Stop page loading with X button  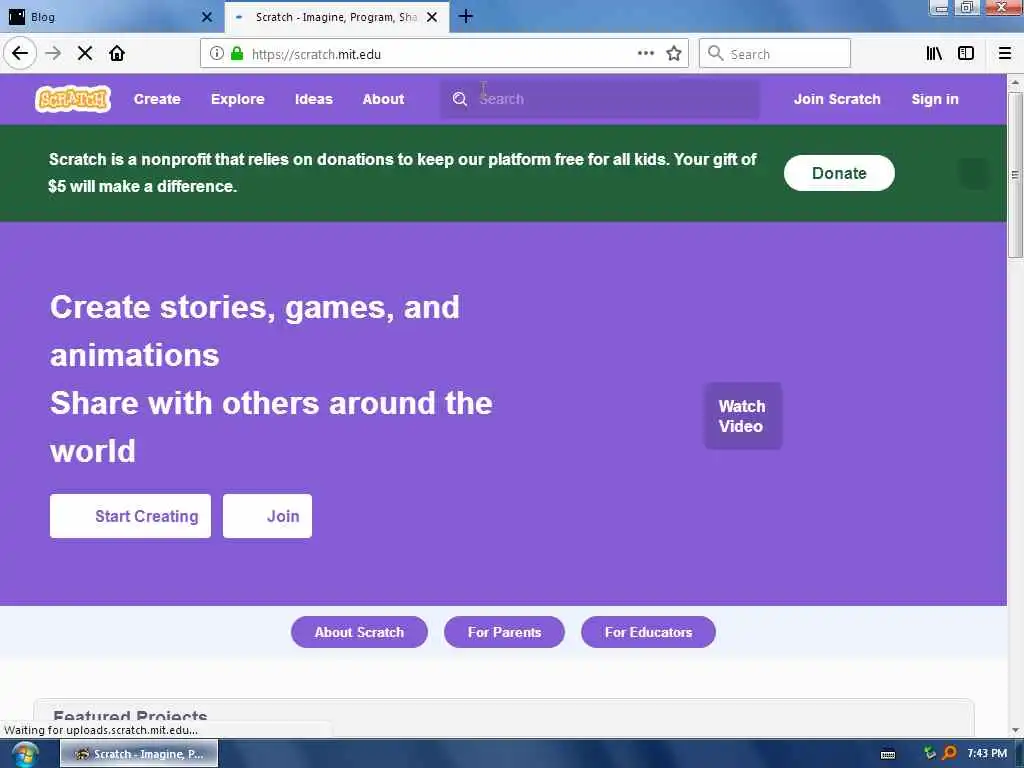(85, 54)
